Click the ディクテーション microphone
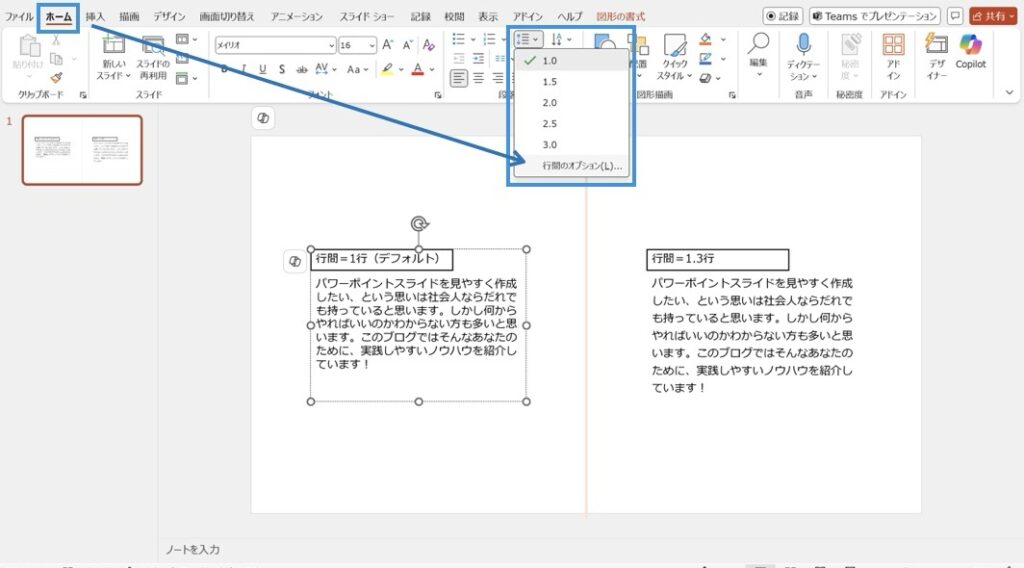The height and width of the screenshot is (568, 1024). 803,57
